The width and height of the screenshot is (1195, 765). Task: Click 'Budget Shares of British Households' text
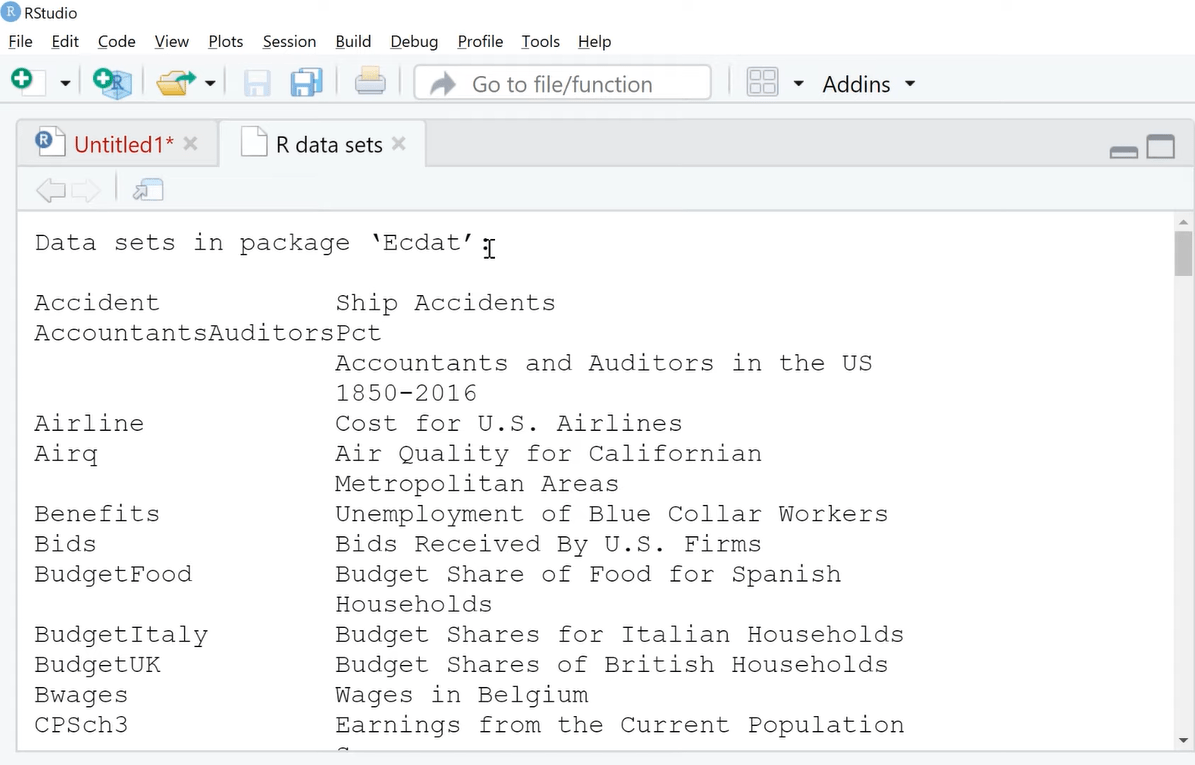coord(611,665)
